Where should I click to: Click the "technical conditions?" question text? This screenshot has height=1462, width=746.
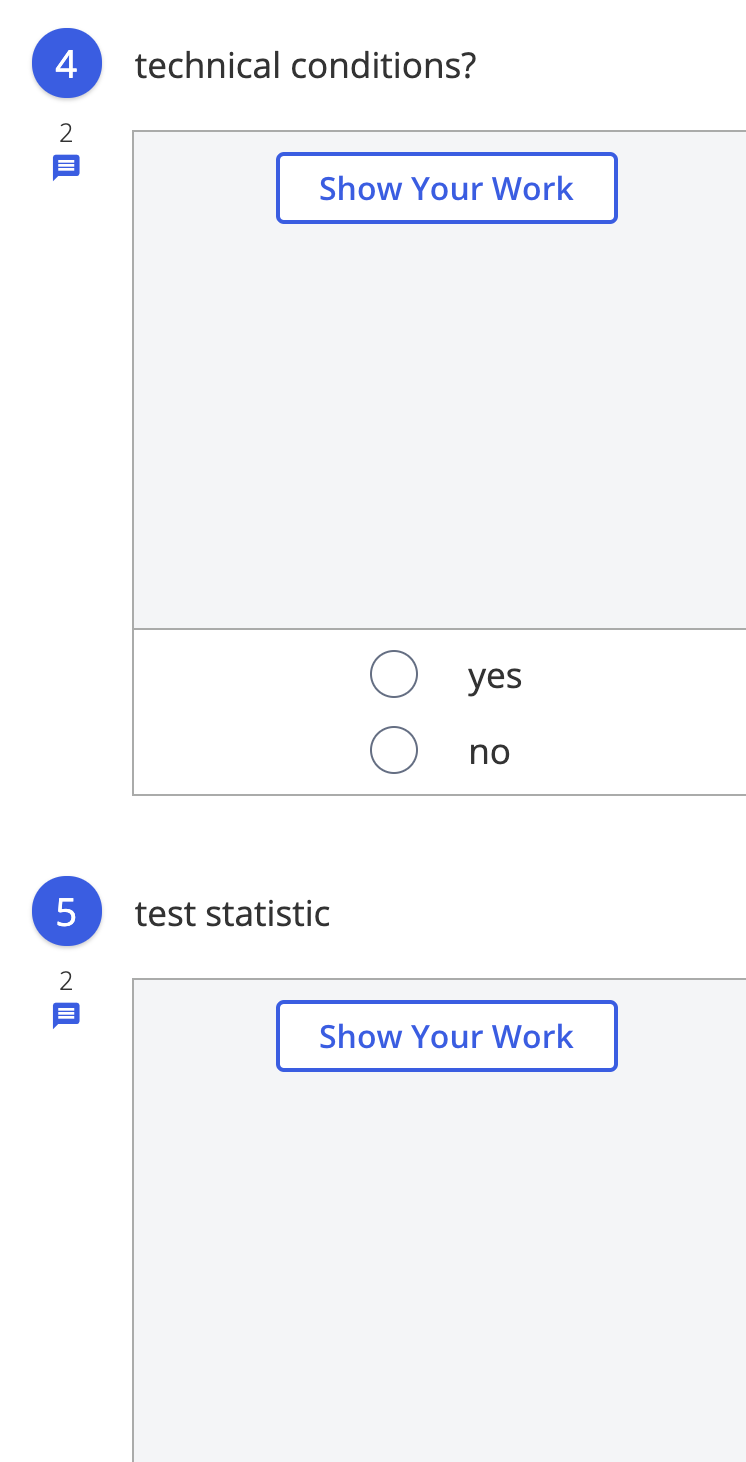tap(307, 65)
